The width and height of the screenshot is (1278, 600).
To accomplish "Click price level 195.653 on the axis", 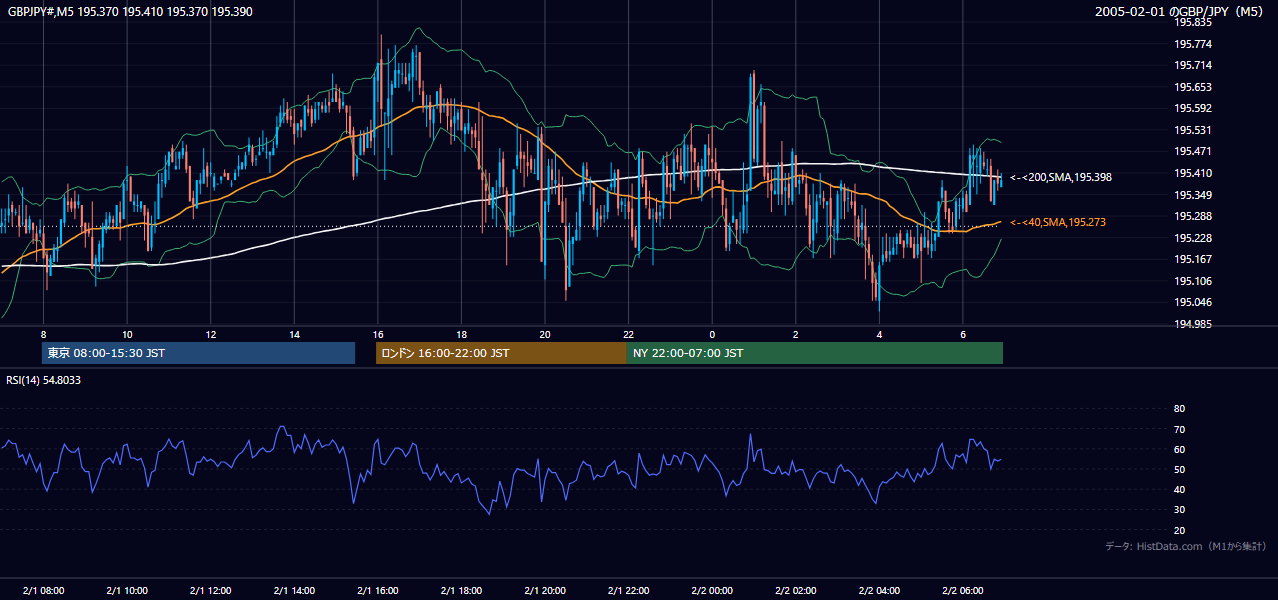I will click(x=1193, y=87).
